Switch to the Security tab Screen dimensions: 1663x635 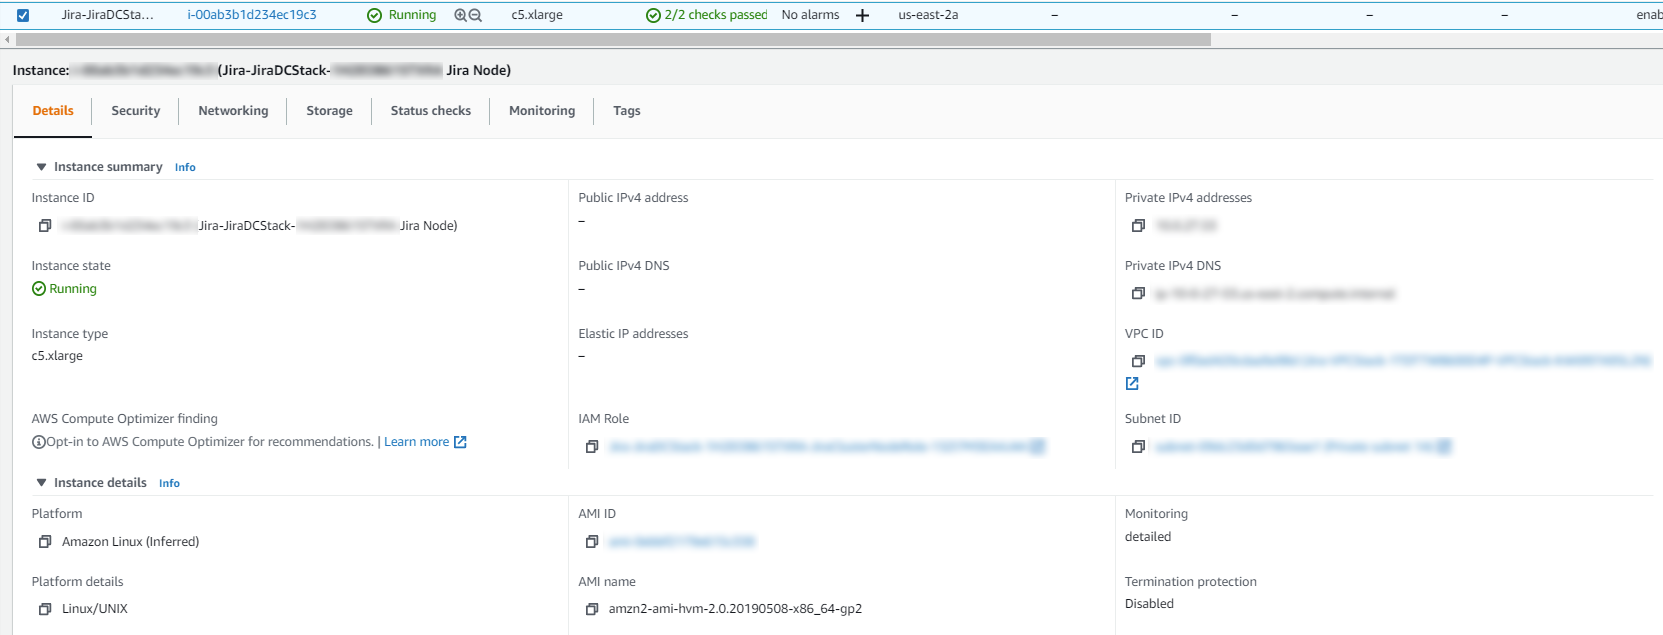click(136, 111)
